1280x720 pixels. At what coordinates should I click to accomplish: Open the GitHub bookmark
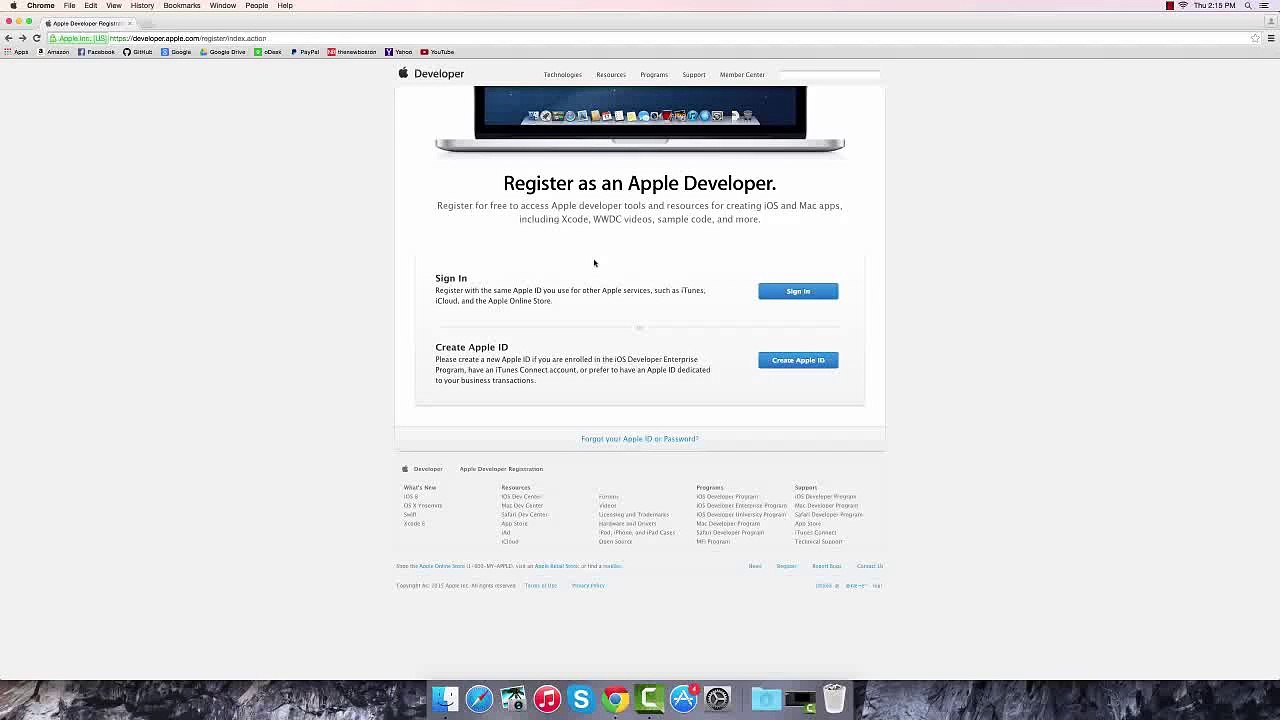(138, 52)
